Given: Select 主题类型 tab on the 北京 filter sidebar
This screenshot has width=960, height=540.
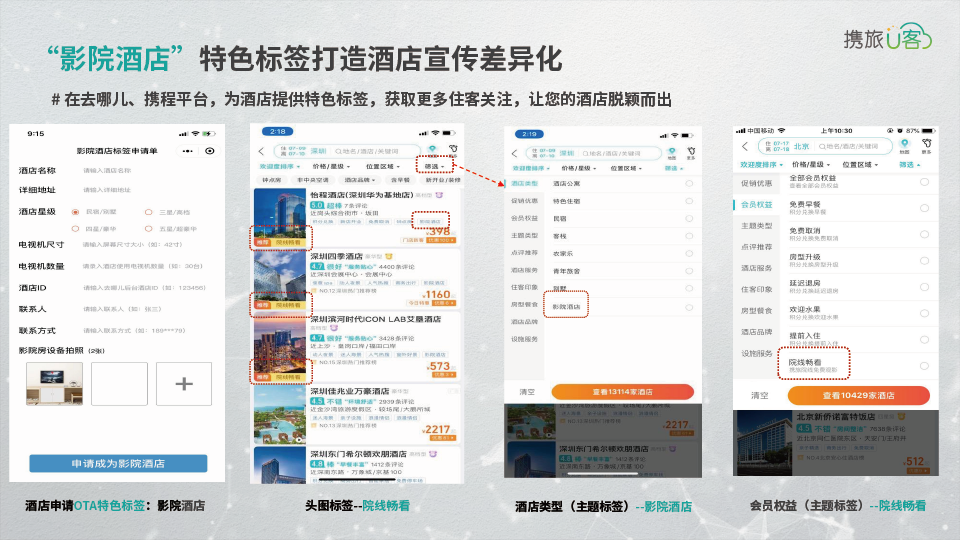Looking at the screenshot, I should (x=757, y=226).
